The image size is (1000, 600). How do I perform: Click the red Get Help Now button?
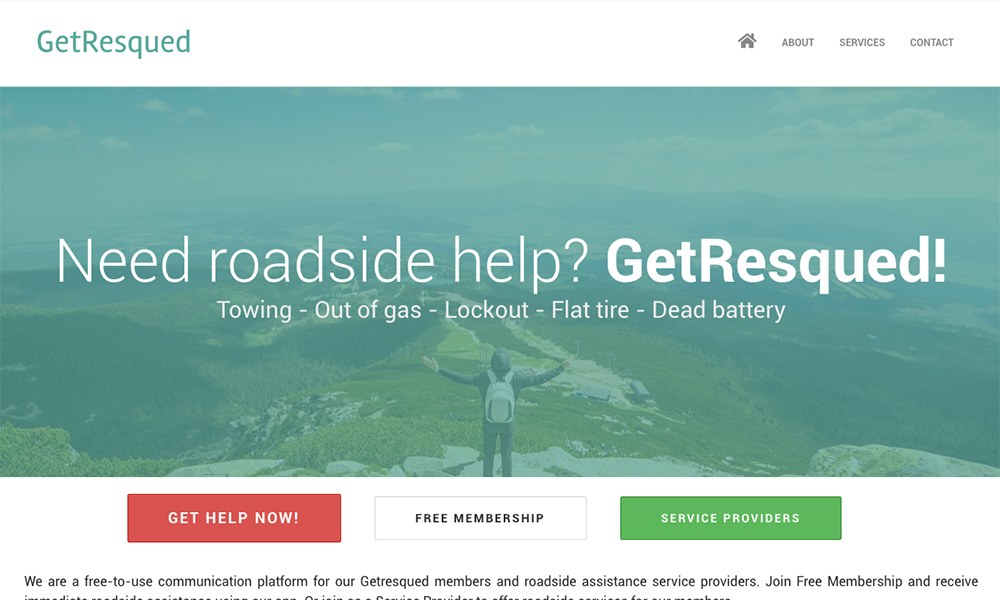pyautogui.click(x=234, y=518)
